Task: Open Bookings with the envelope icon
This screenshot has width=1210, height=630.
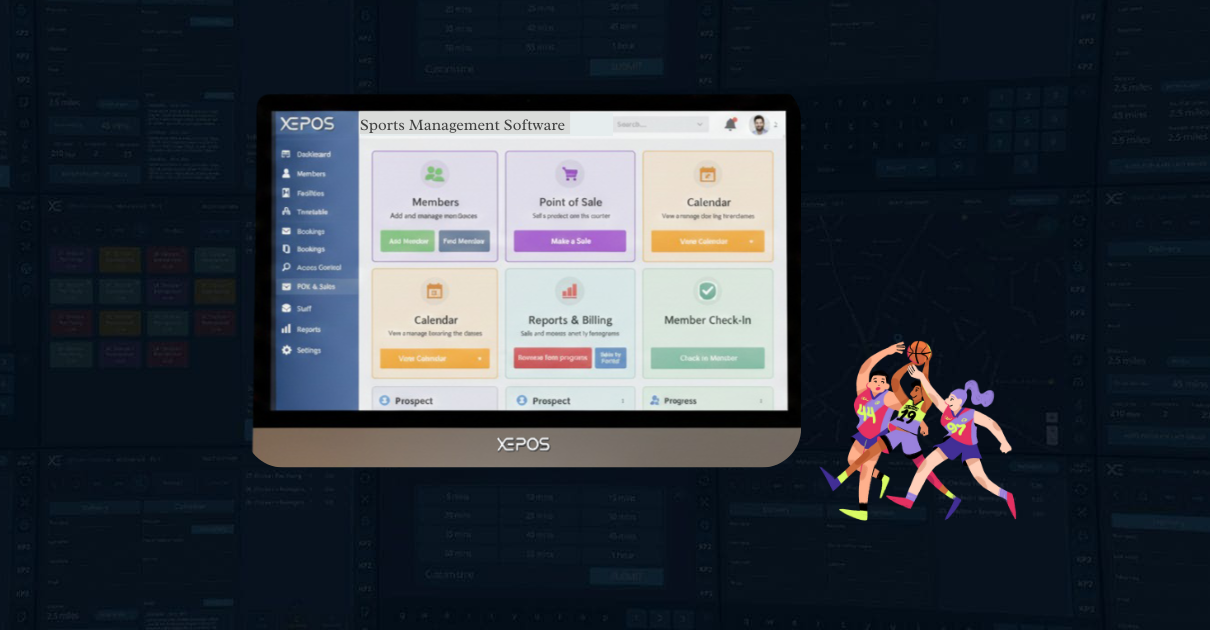Action: pos(286,231)
